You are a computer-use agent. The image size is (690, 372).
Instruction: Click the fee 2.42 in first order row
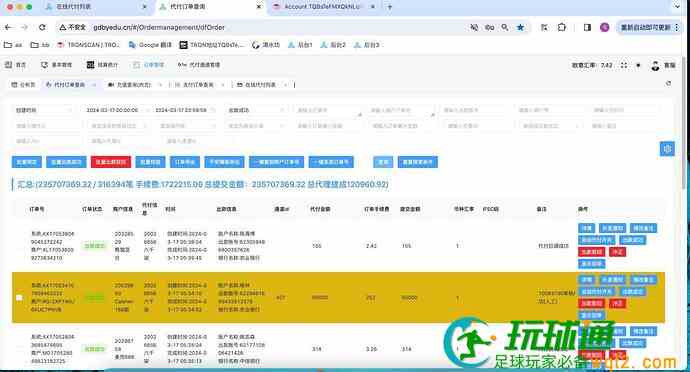pos(371,246)
